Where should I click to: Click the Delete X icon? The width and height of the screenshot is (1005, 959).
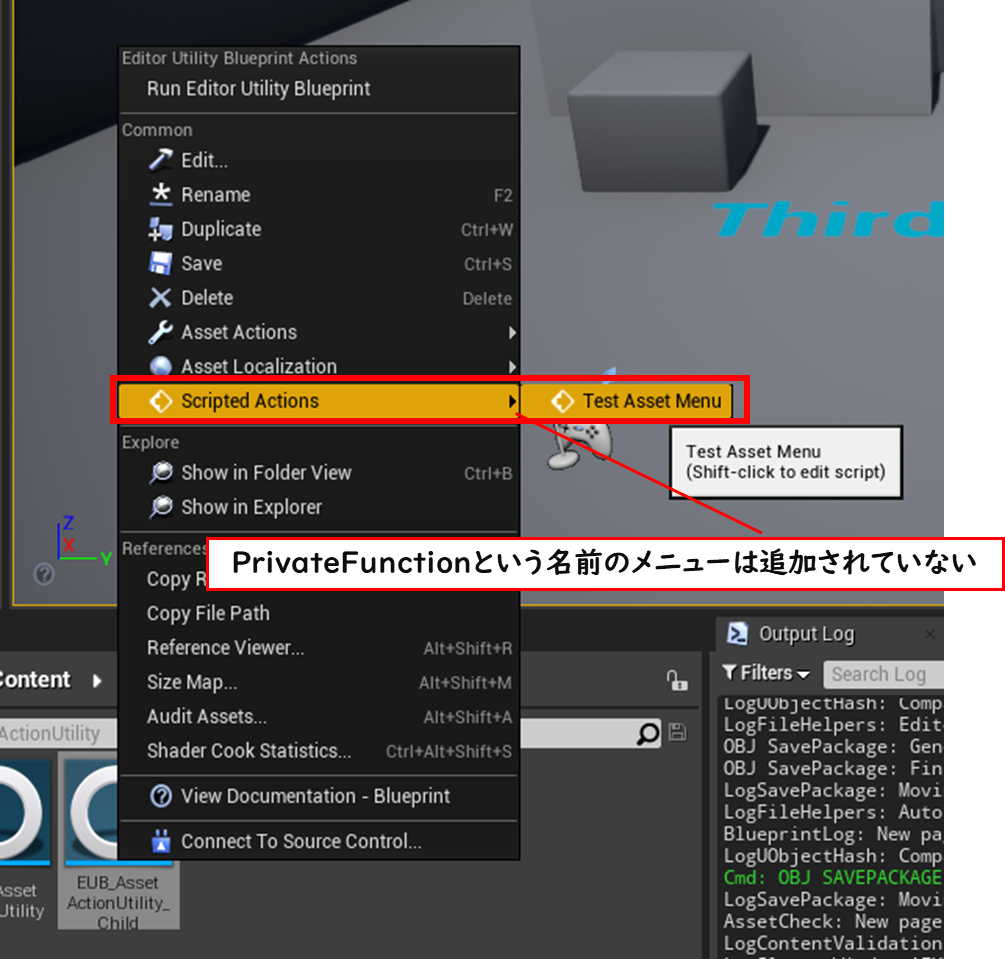click(160, 298)
